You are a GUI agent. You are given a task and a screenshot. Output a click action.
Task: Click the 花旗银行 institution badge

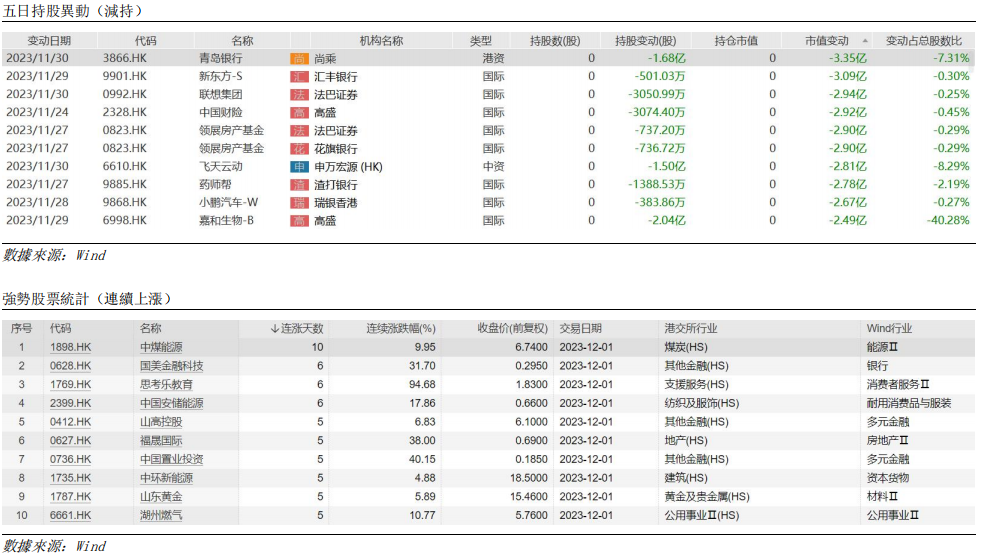(299, 149)
